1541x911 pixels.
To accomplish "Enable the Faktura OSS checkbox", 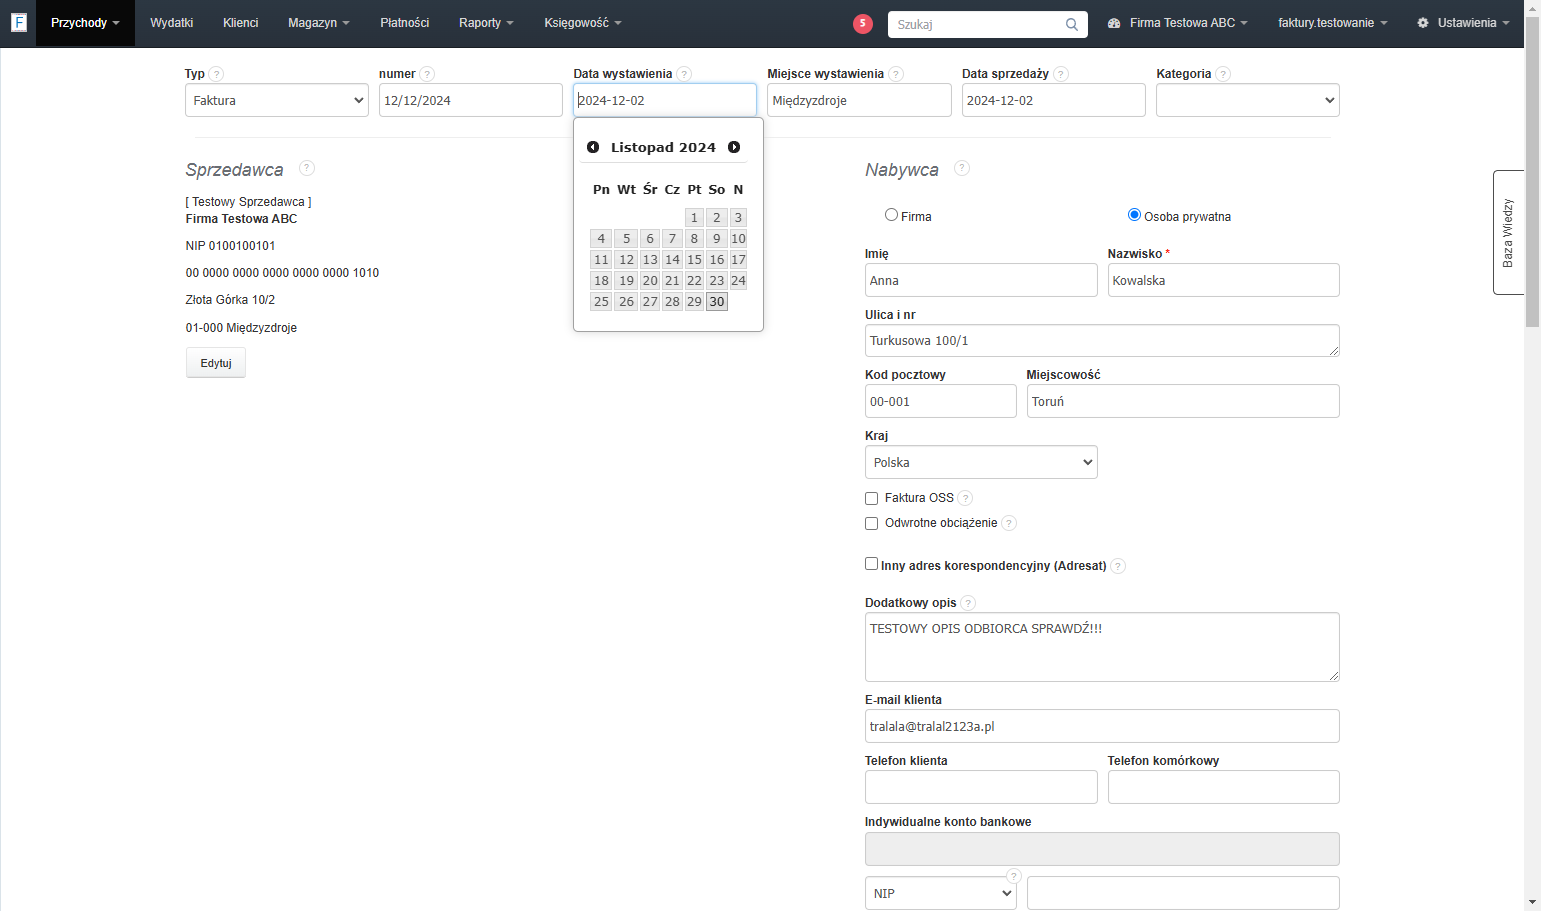I will (871, 498).
